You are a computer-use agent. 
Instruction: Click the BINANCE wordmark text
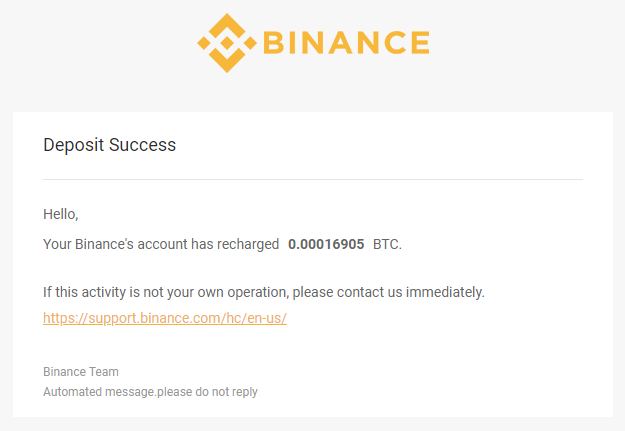point(346,43)
